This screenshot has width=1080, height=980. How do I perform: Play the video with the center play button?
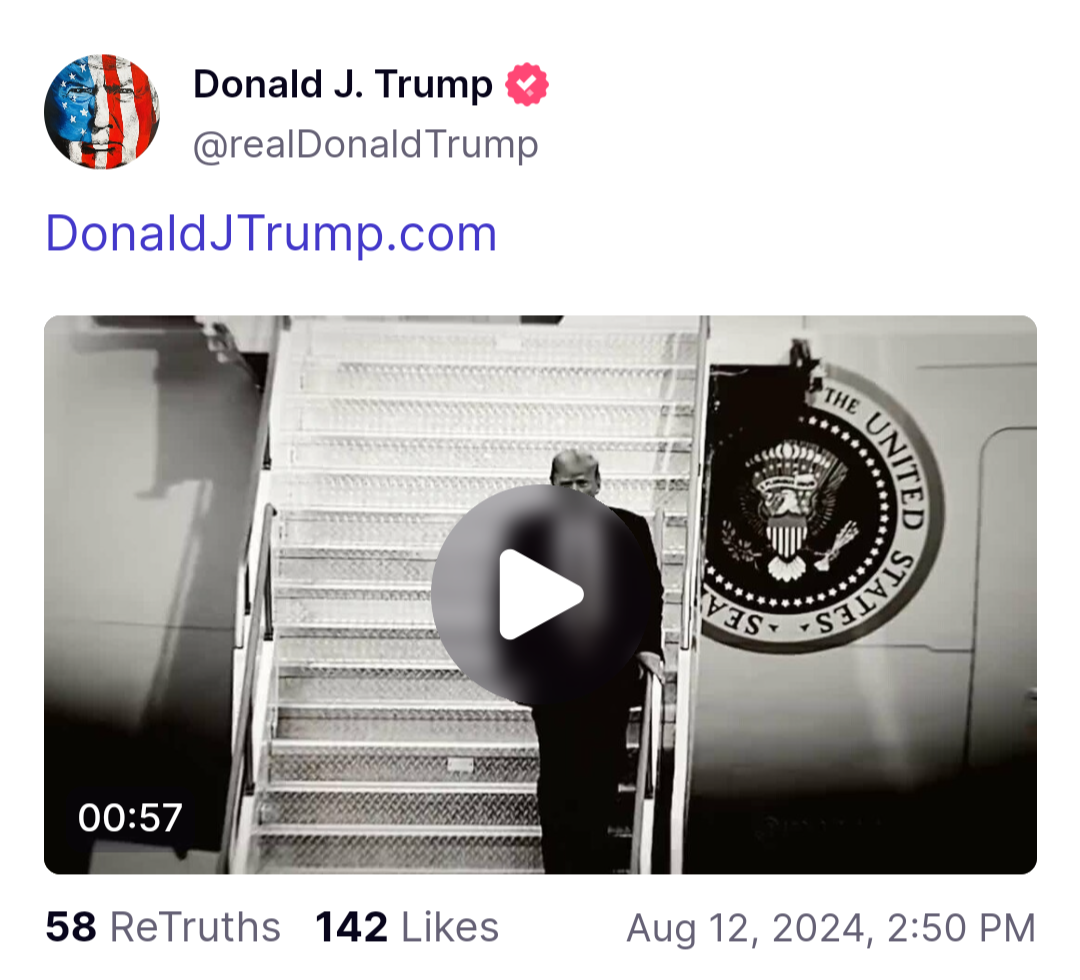tap(541, 594)
